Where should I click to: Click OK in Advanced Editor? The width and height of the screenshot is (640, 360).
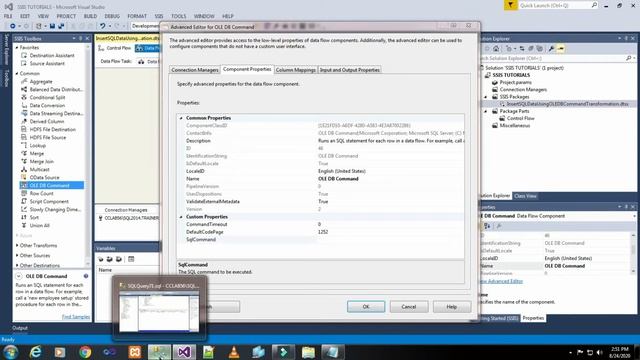pos(366,307)
